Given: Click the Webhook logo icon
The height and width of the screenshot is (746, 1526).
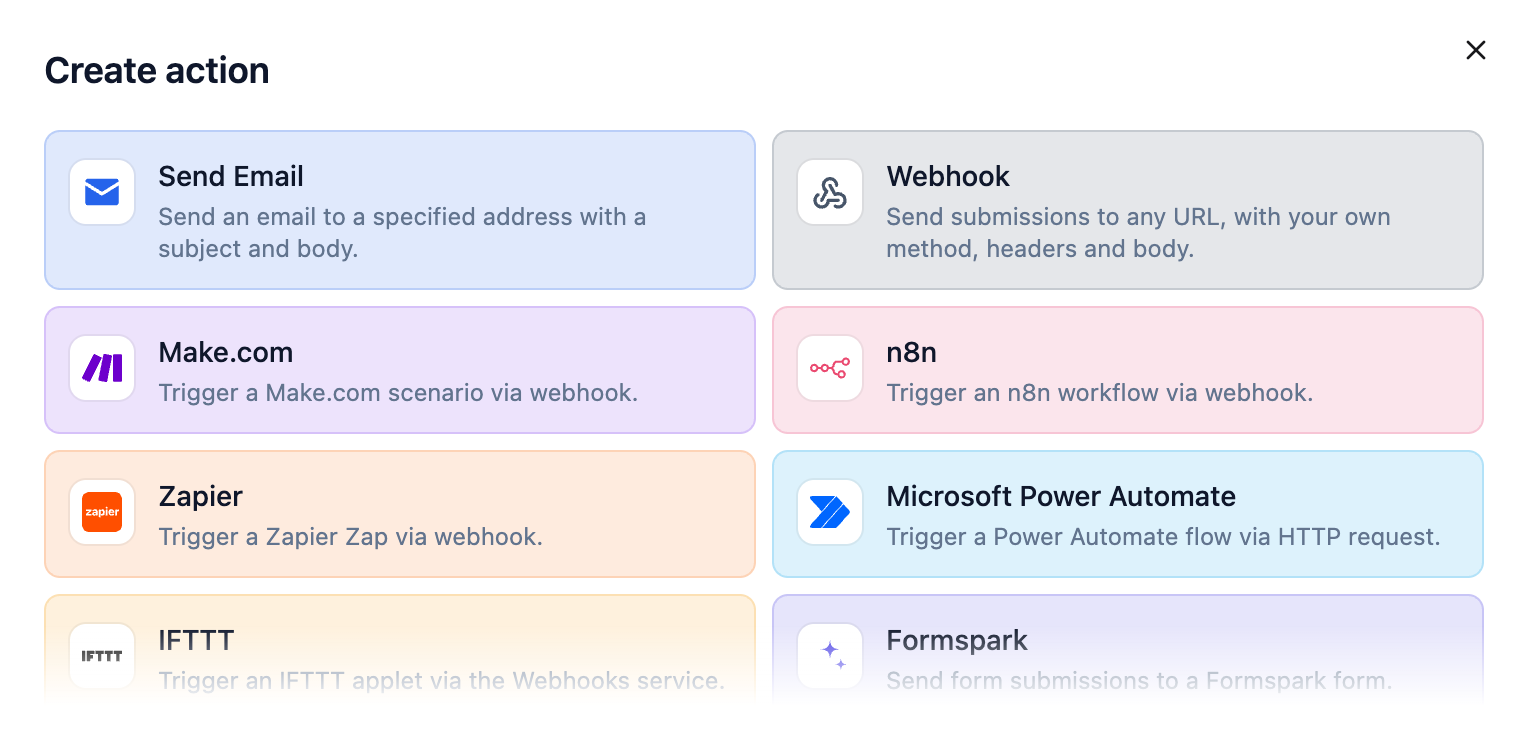Looking at the screenshot, I should [830, 192].
